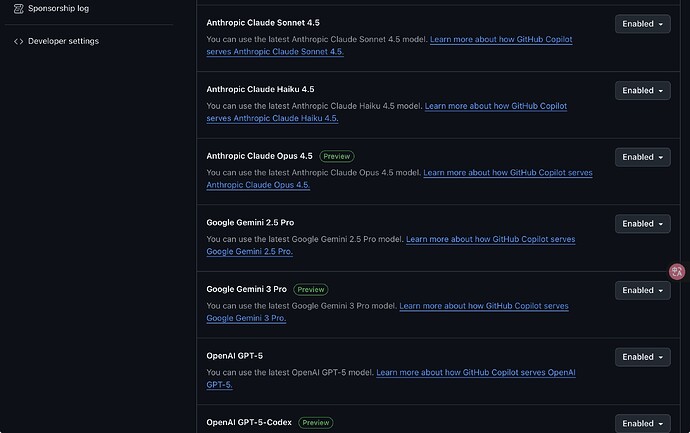Viewport: 690px width, 433px height.
Task: Click the OpenAI GPT-5 heading
Action: coord(235,356)
